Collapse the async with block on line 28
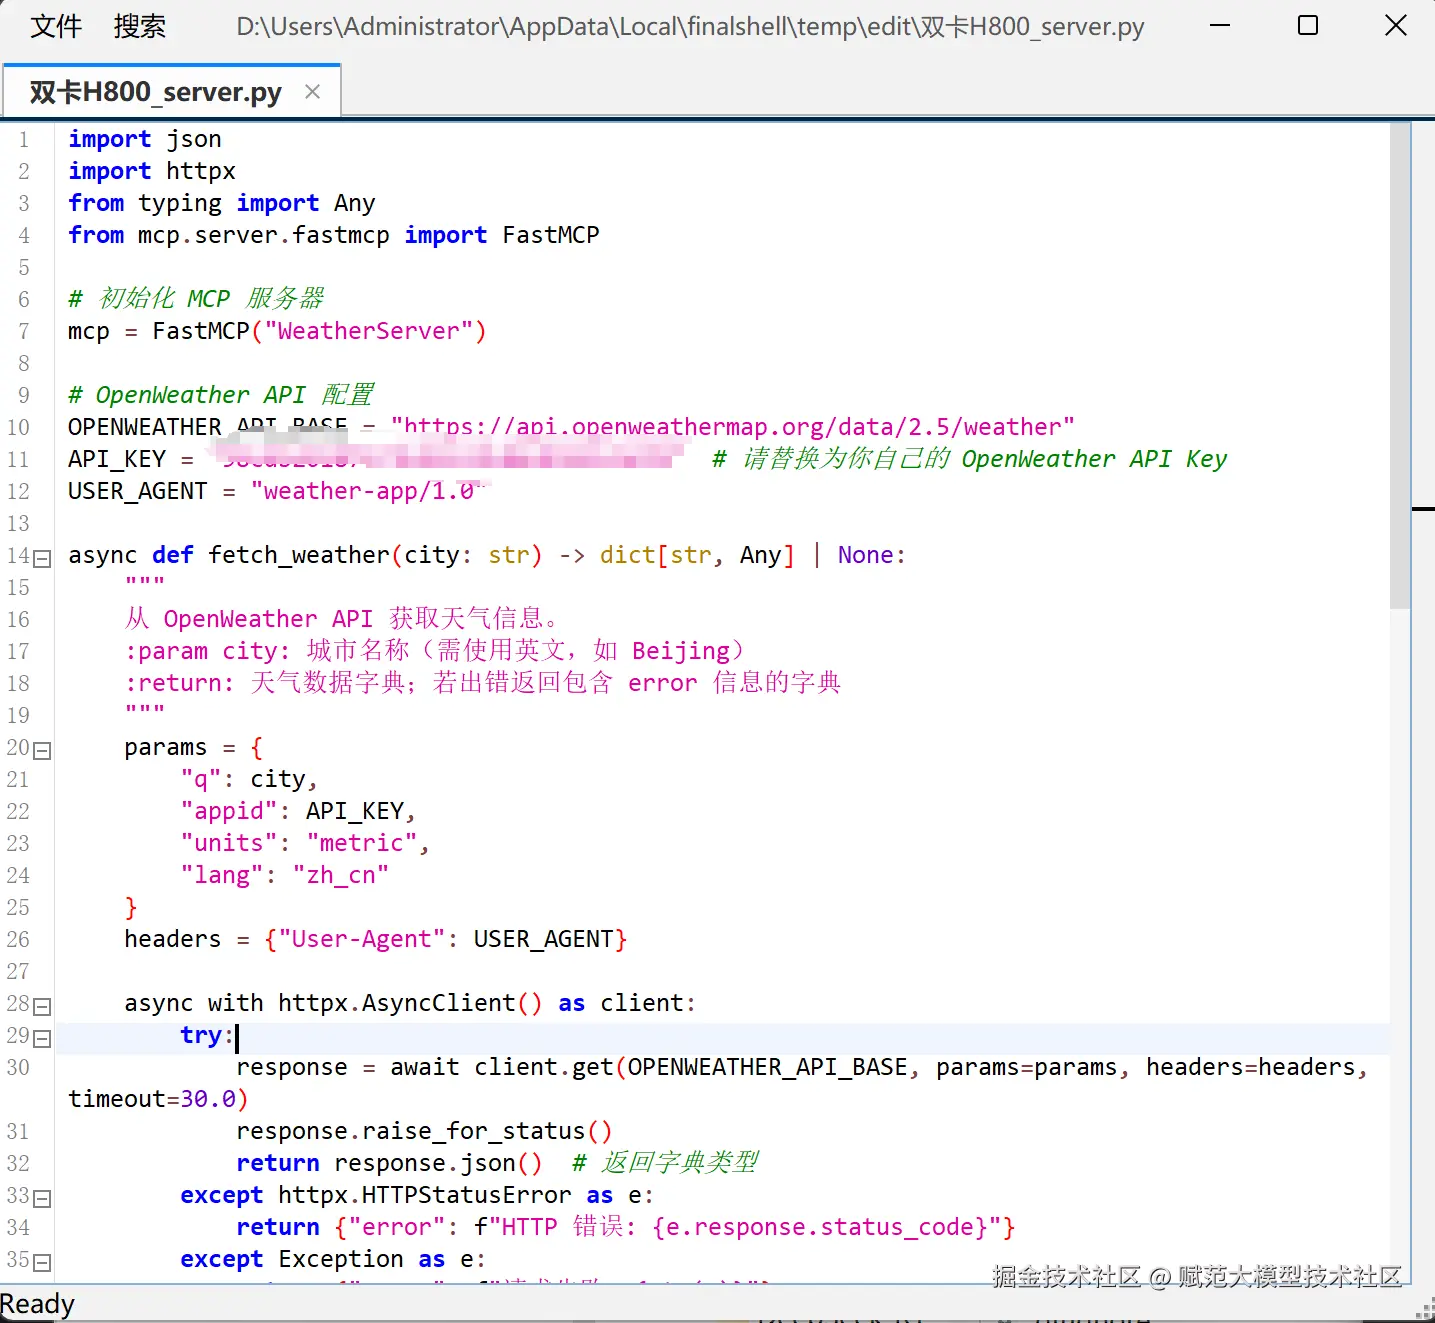The height and width of the screenshot is (1323, 1435). [x=42, y=1007]
